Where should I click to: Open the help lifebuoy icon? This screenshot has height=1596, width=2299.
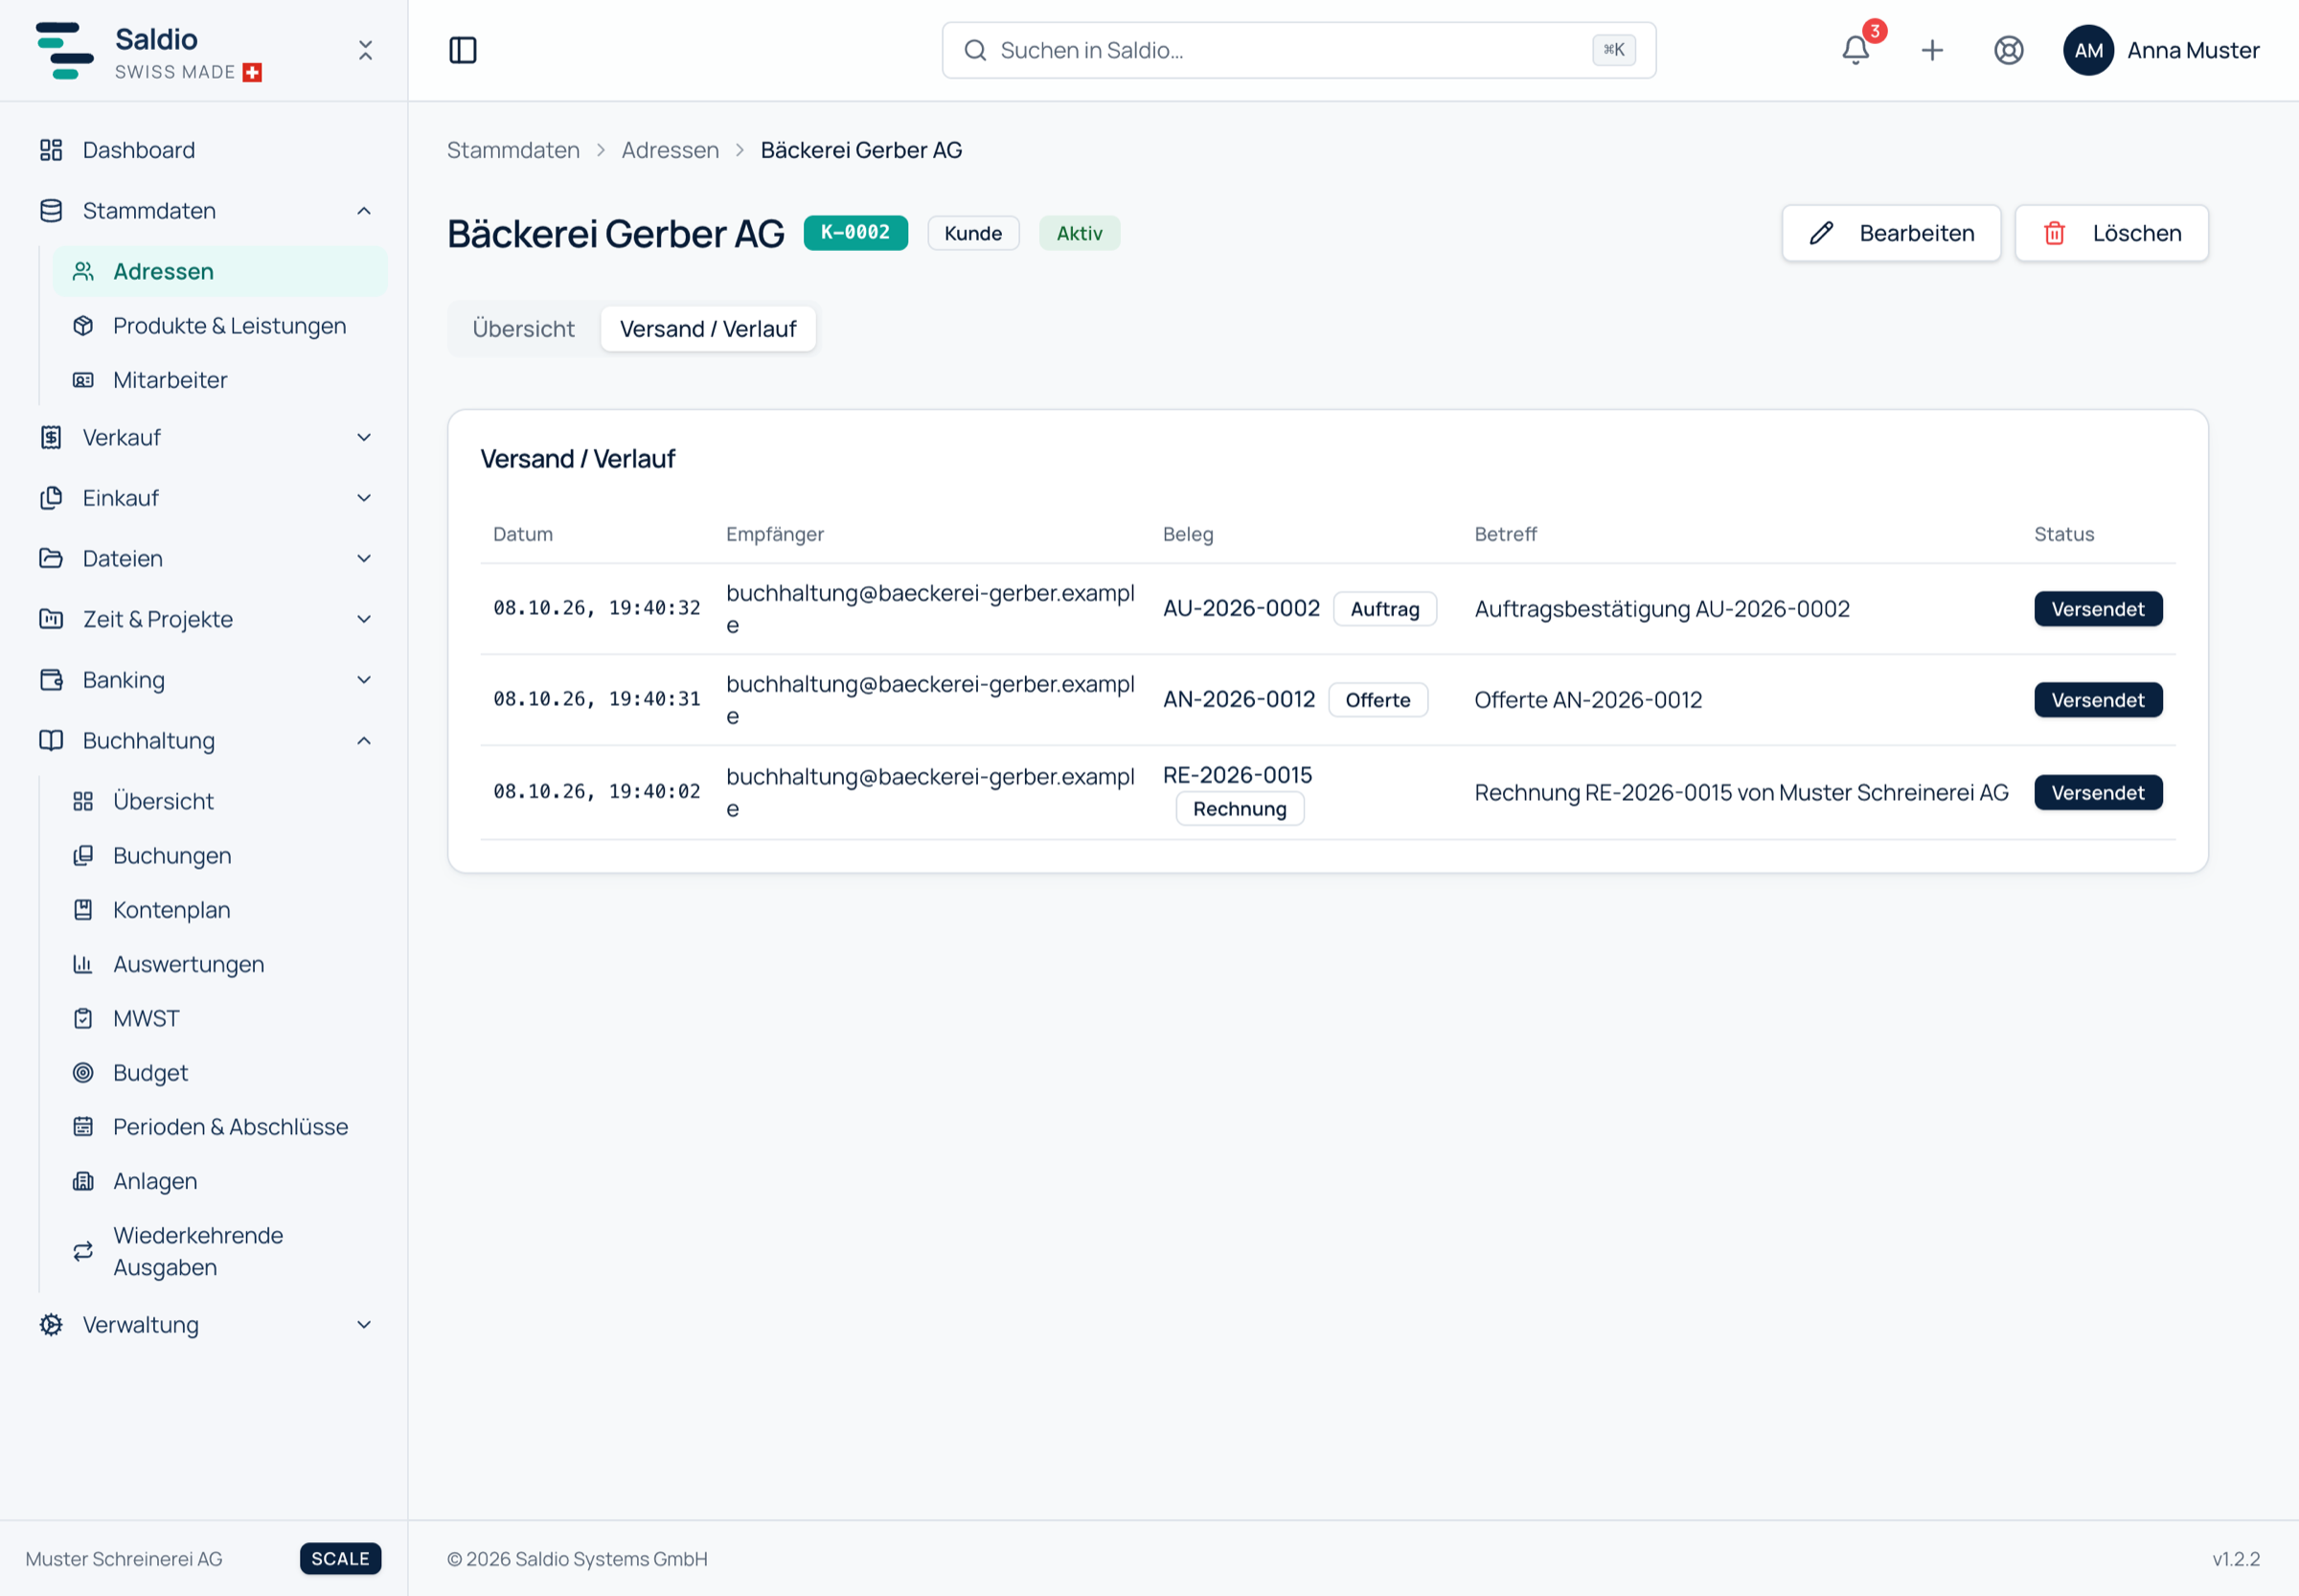tap(2008, 50)
